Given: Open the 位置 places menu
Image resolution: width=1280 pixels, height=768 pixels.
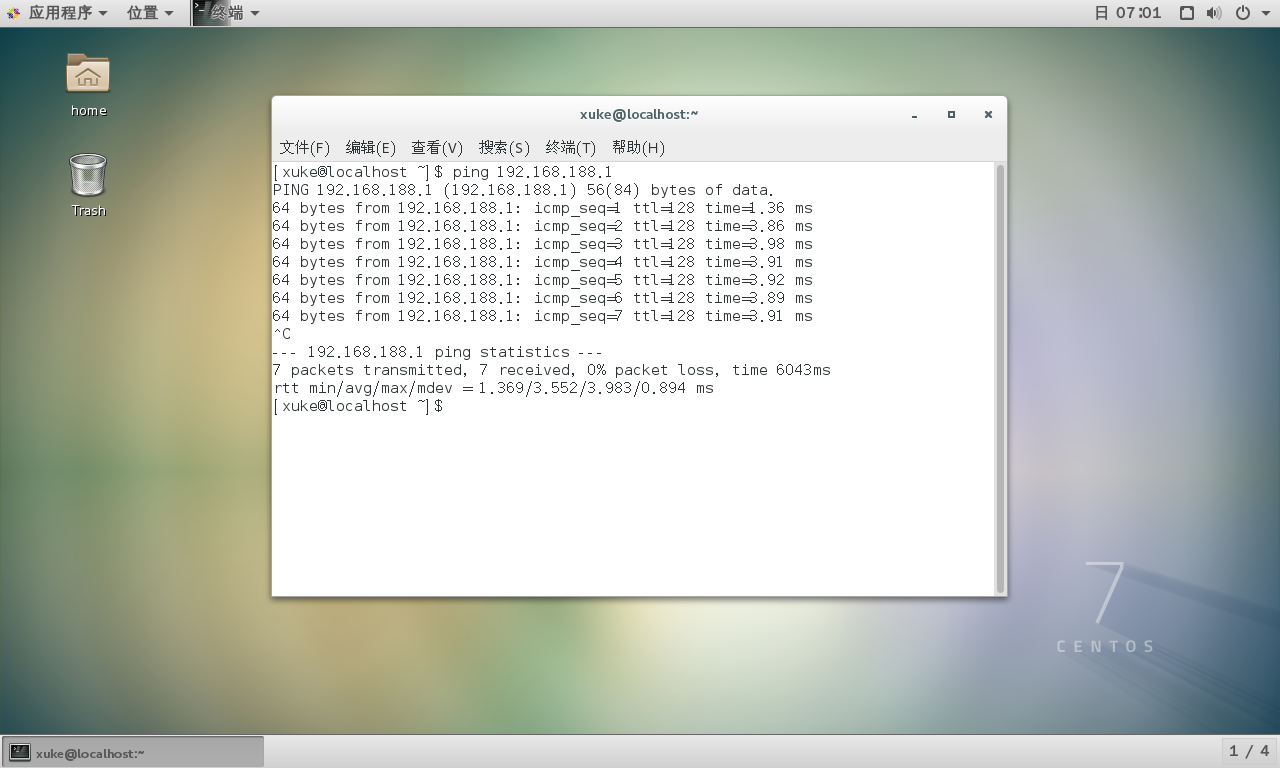Looking at the screenshot, I should coord(150,13).
